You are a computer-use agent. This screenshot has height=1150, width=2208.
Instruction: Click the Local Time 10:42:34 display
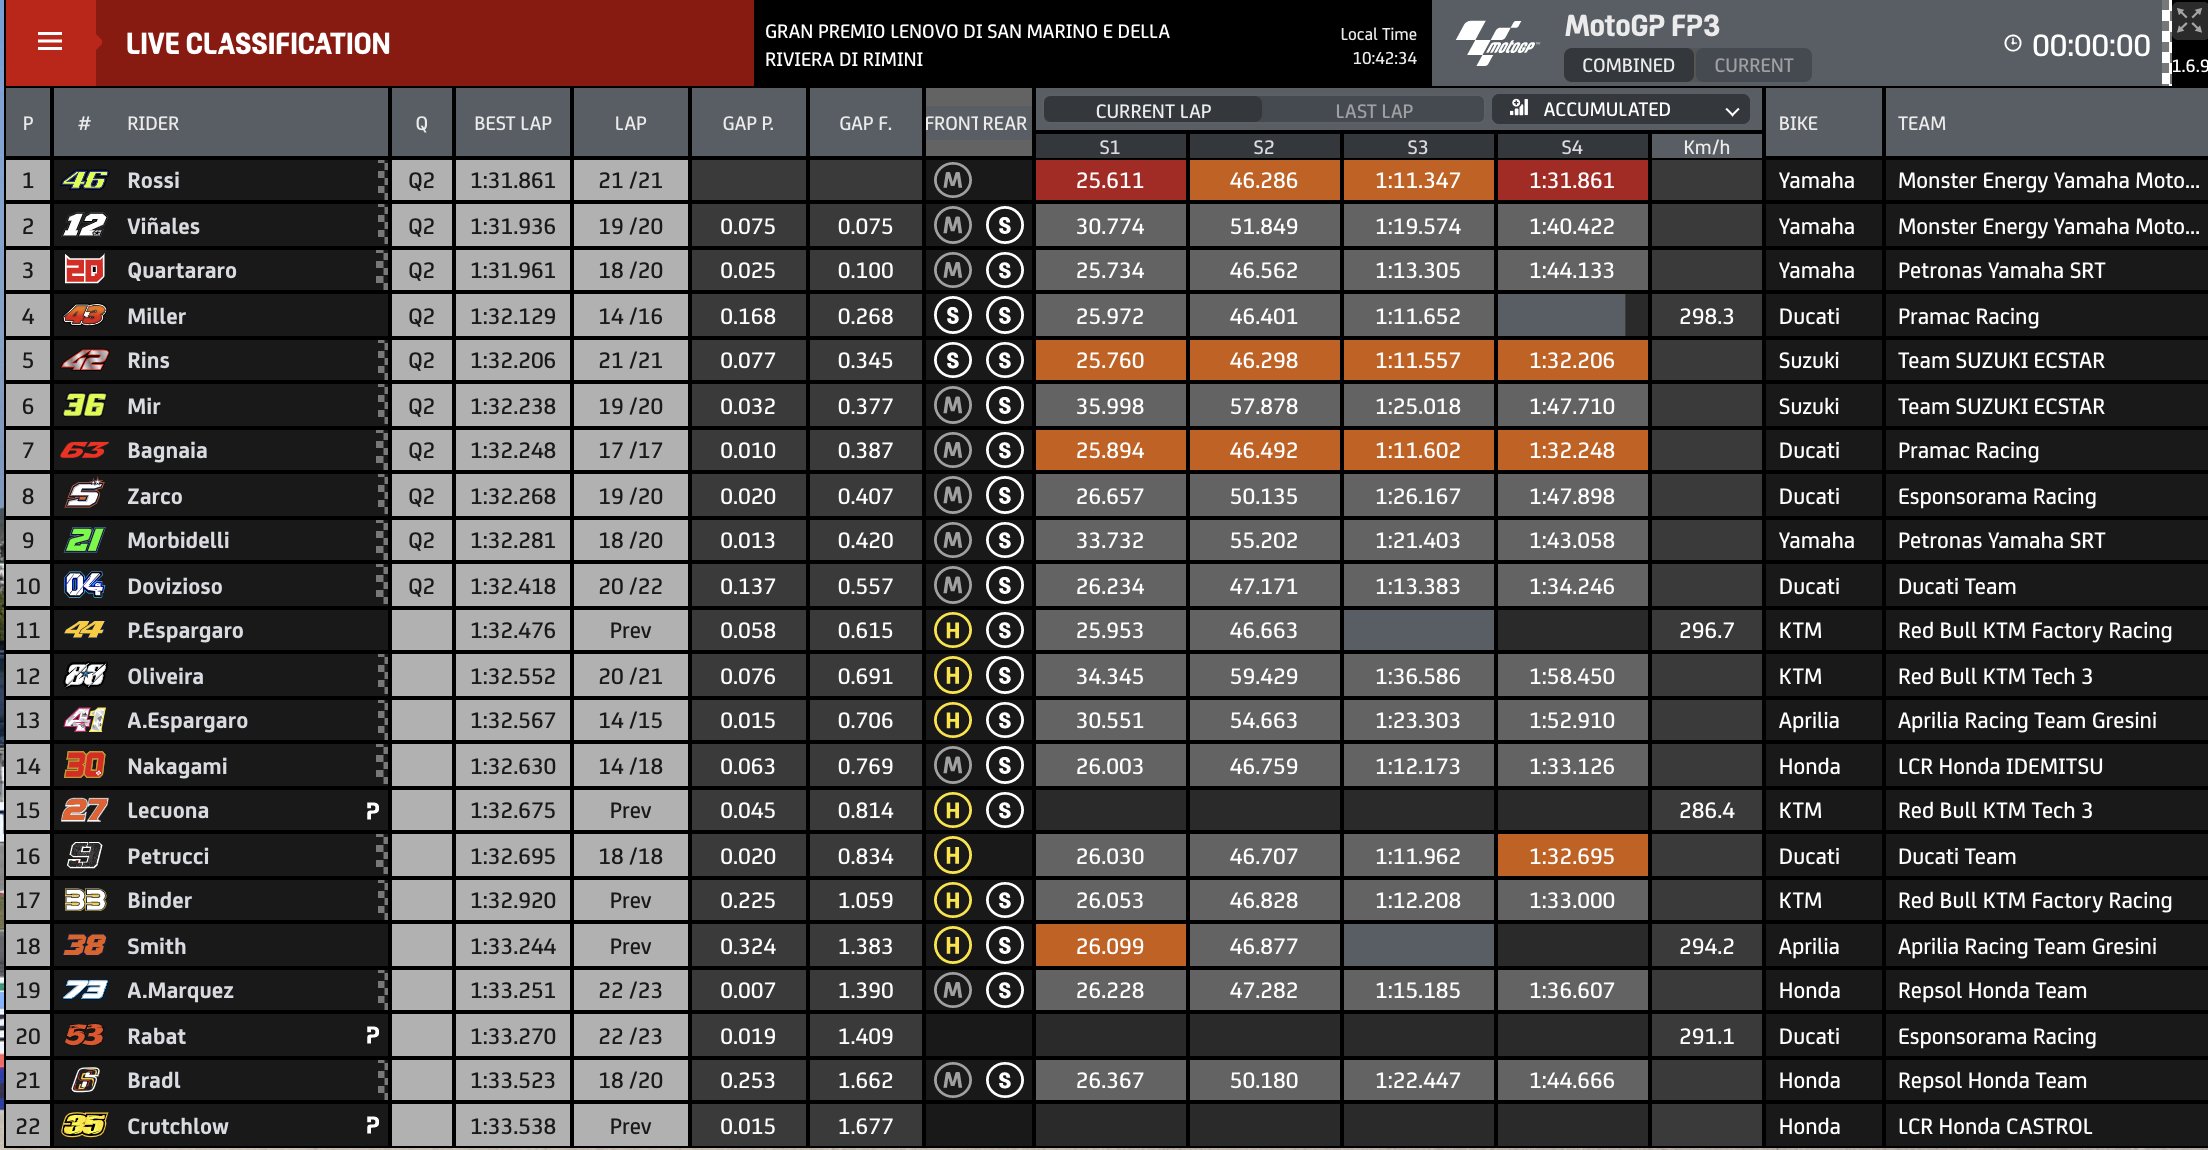1379,46
